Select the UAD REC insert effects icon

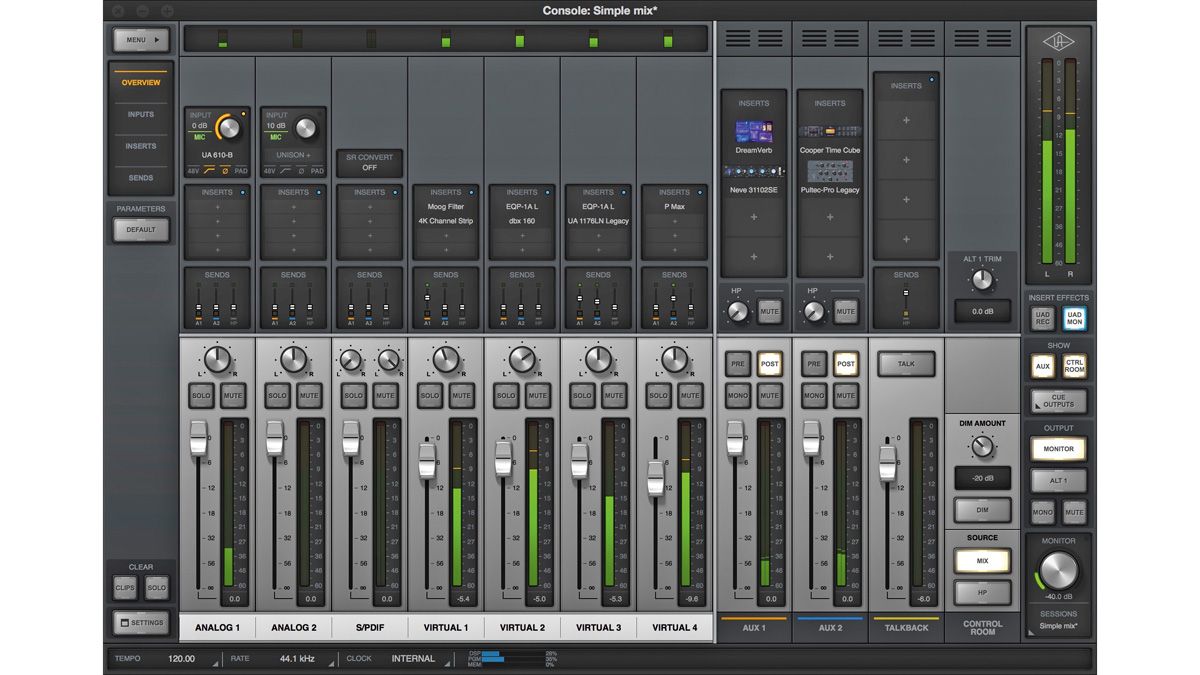1041,318
